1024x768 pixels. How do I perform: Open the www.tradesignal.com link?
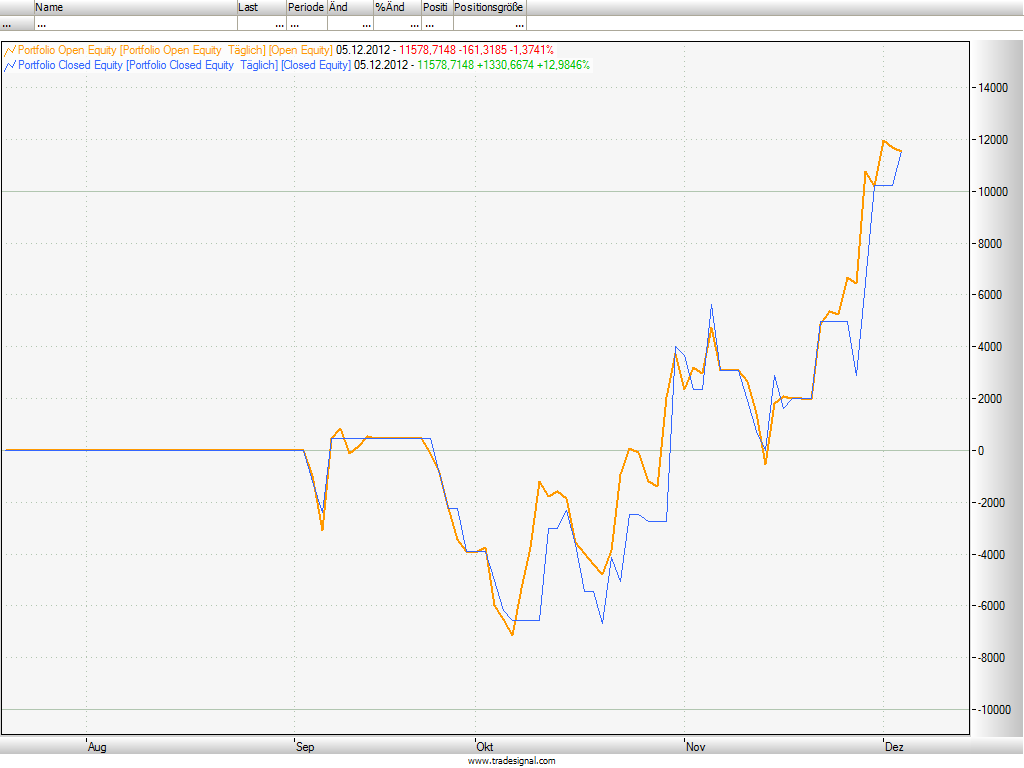(x=511, y=761)
